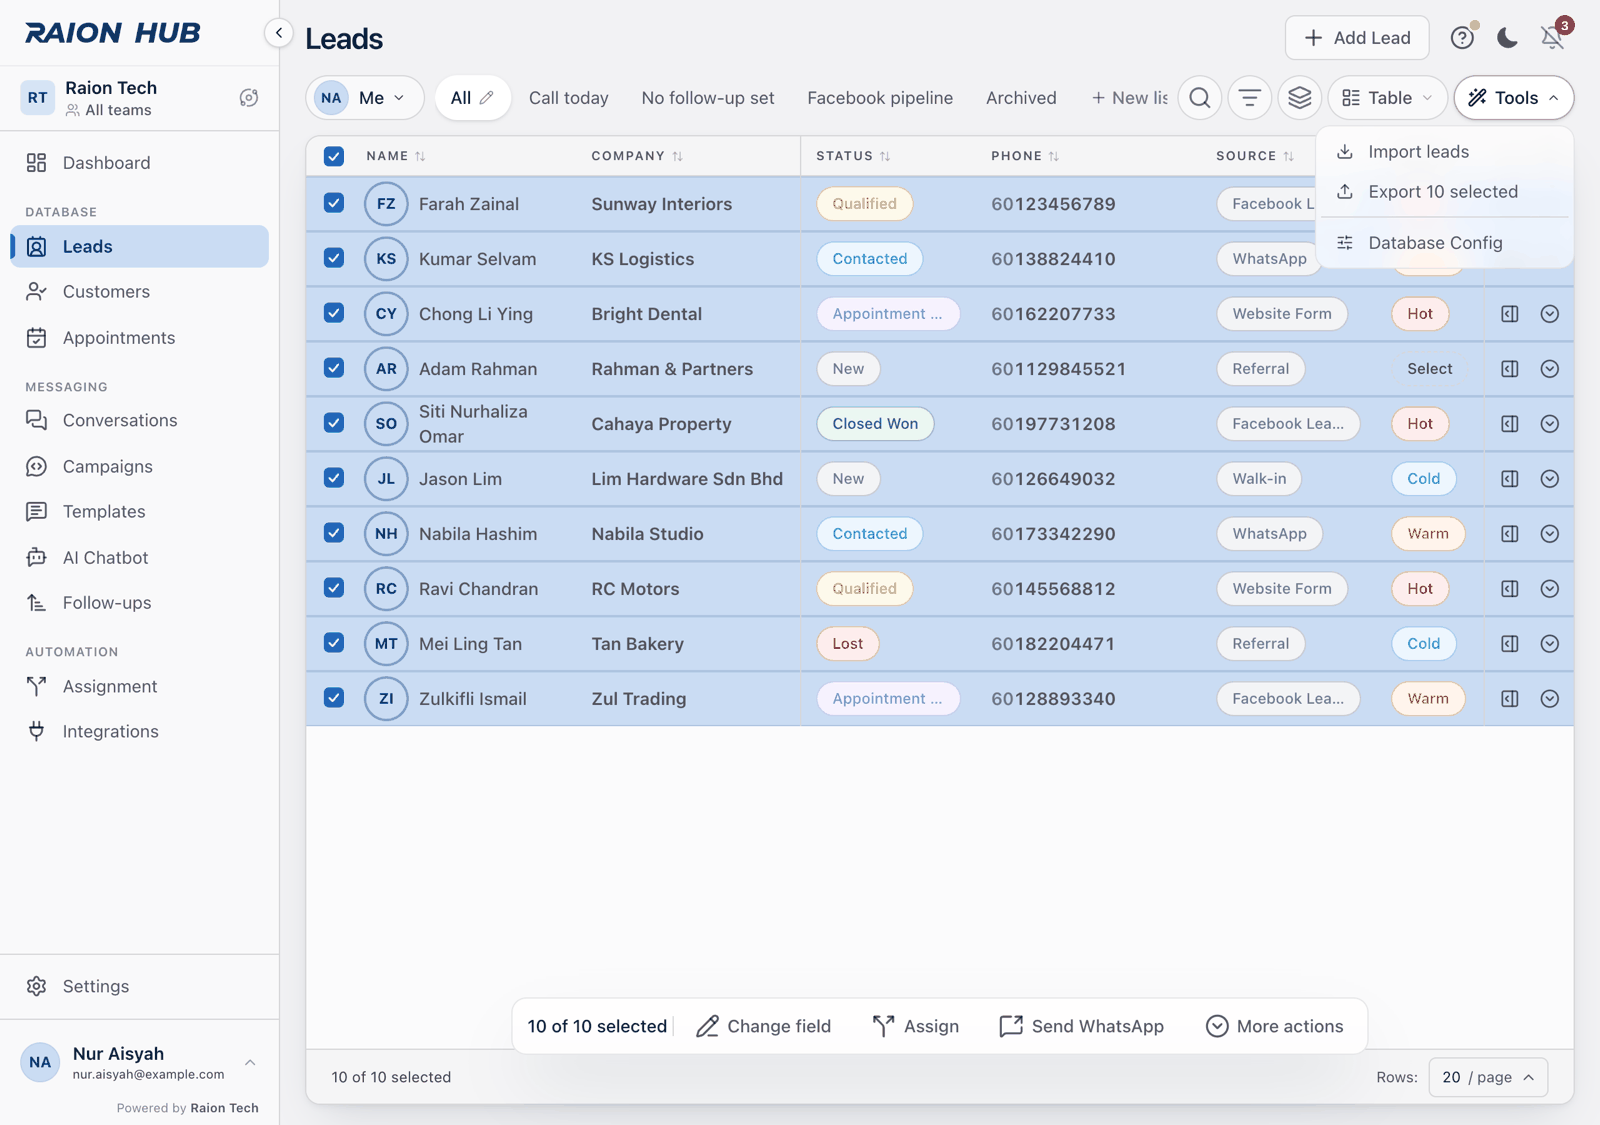
Task: Click the layers grouping icon
Action: point(1299,98)
